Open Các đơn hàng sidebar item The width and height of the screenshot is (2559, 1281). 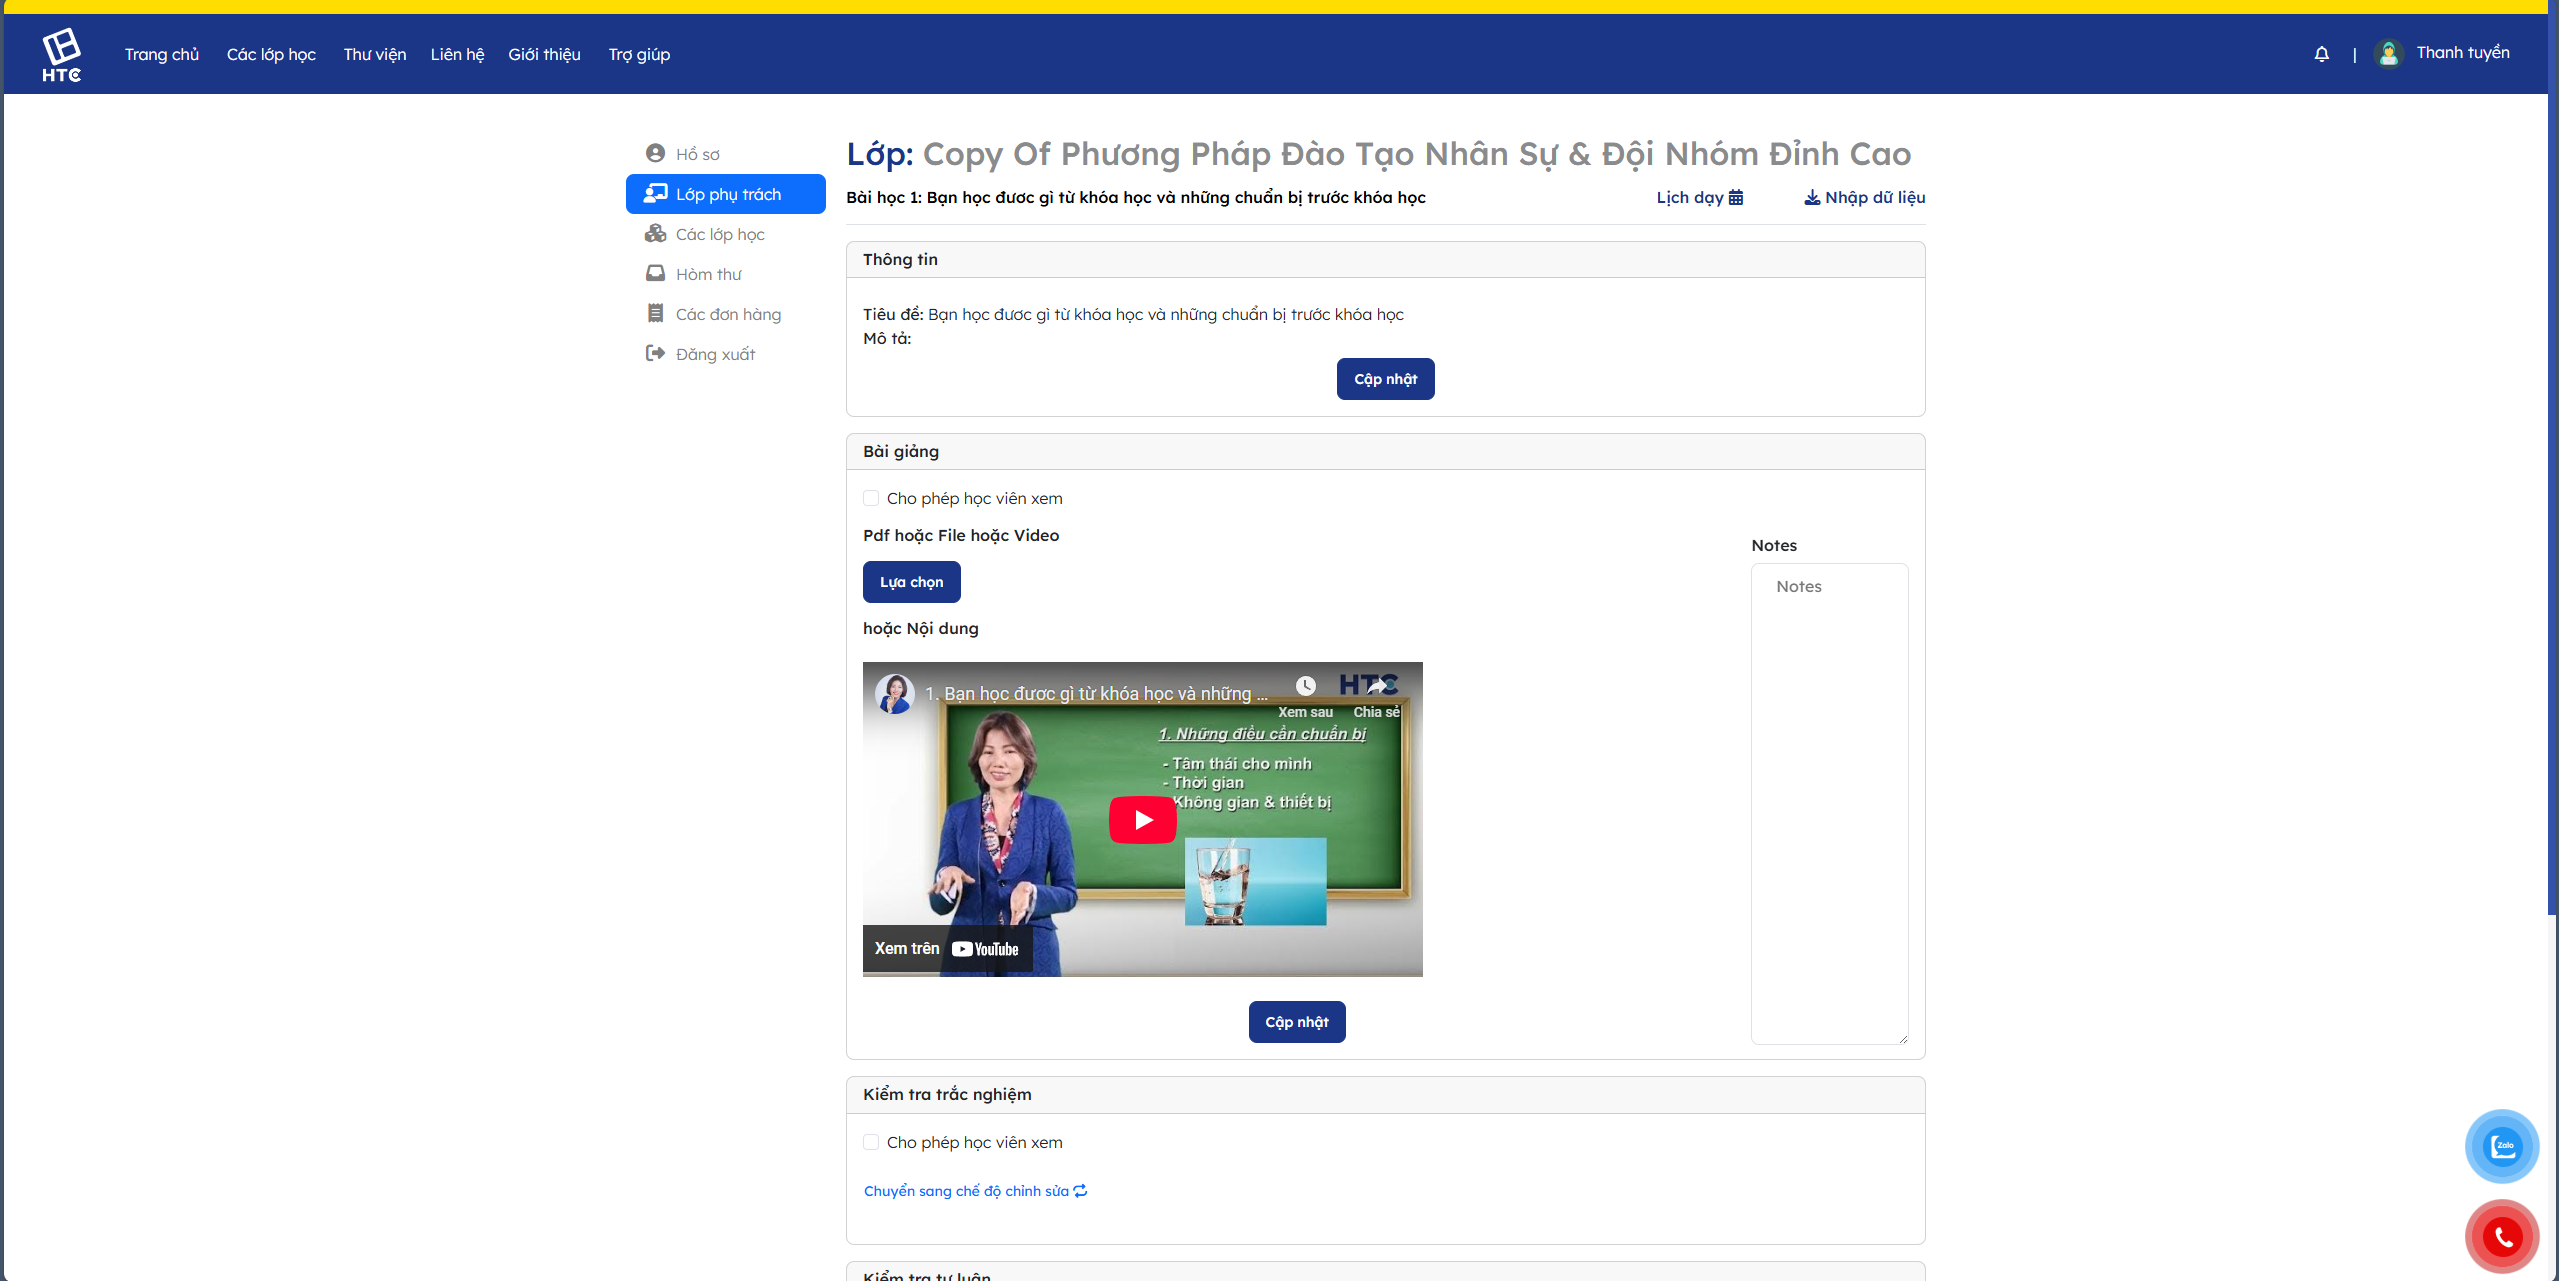tap(728, 314)
